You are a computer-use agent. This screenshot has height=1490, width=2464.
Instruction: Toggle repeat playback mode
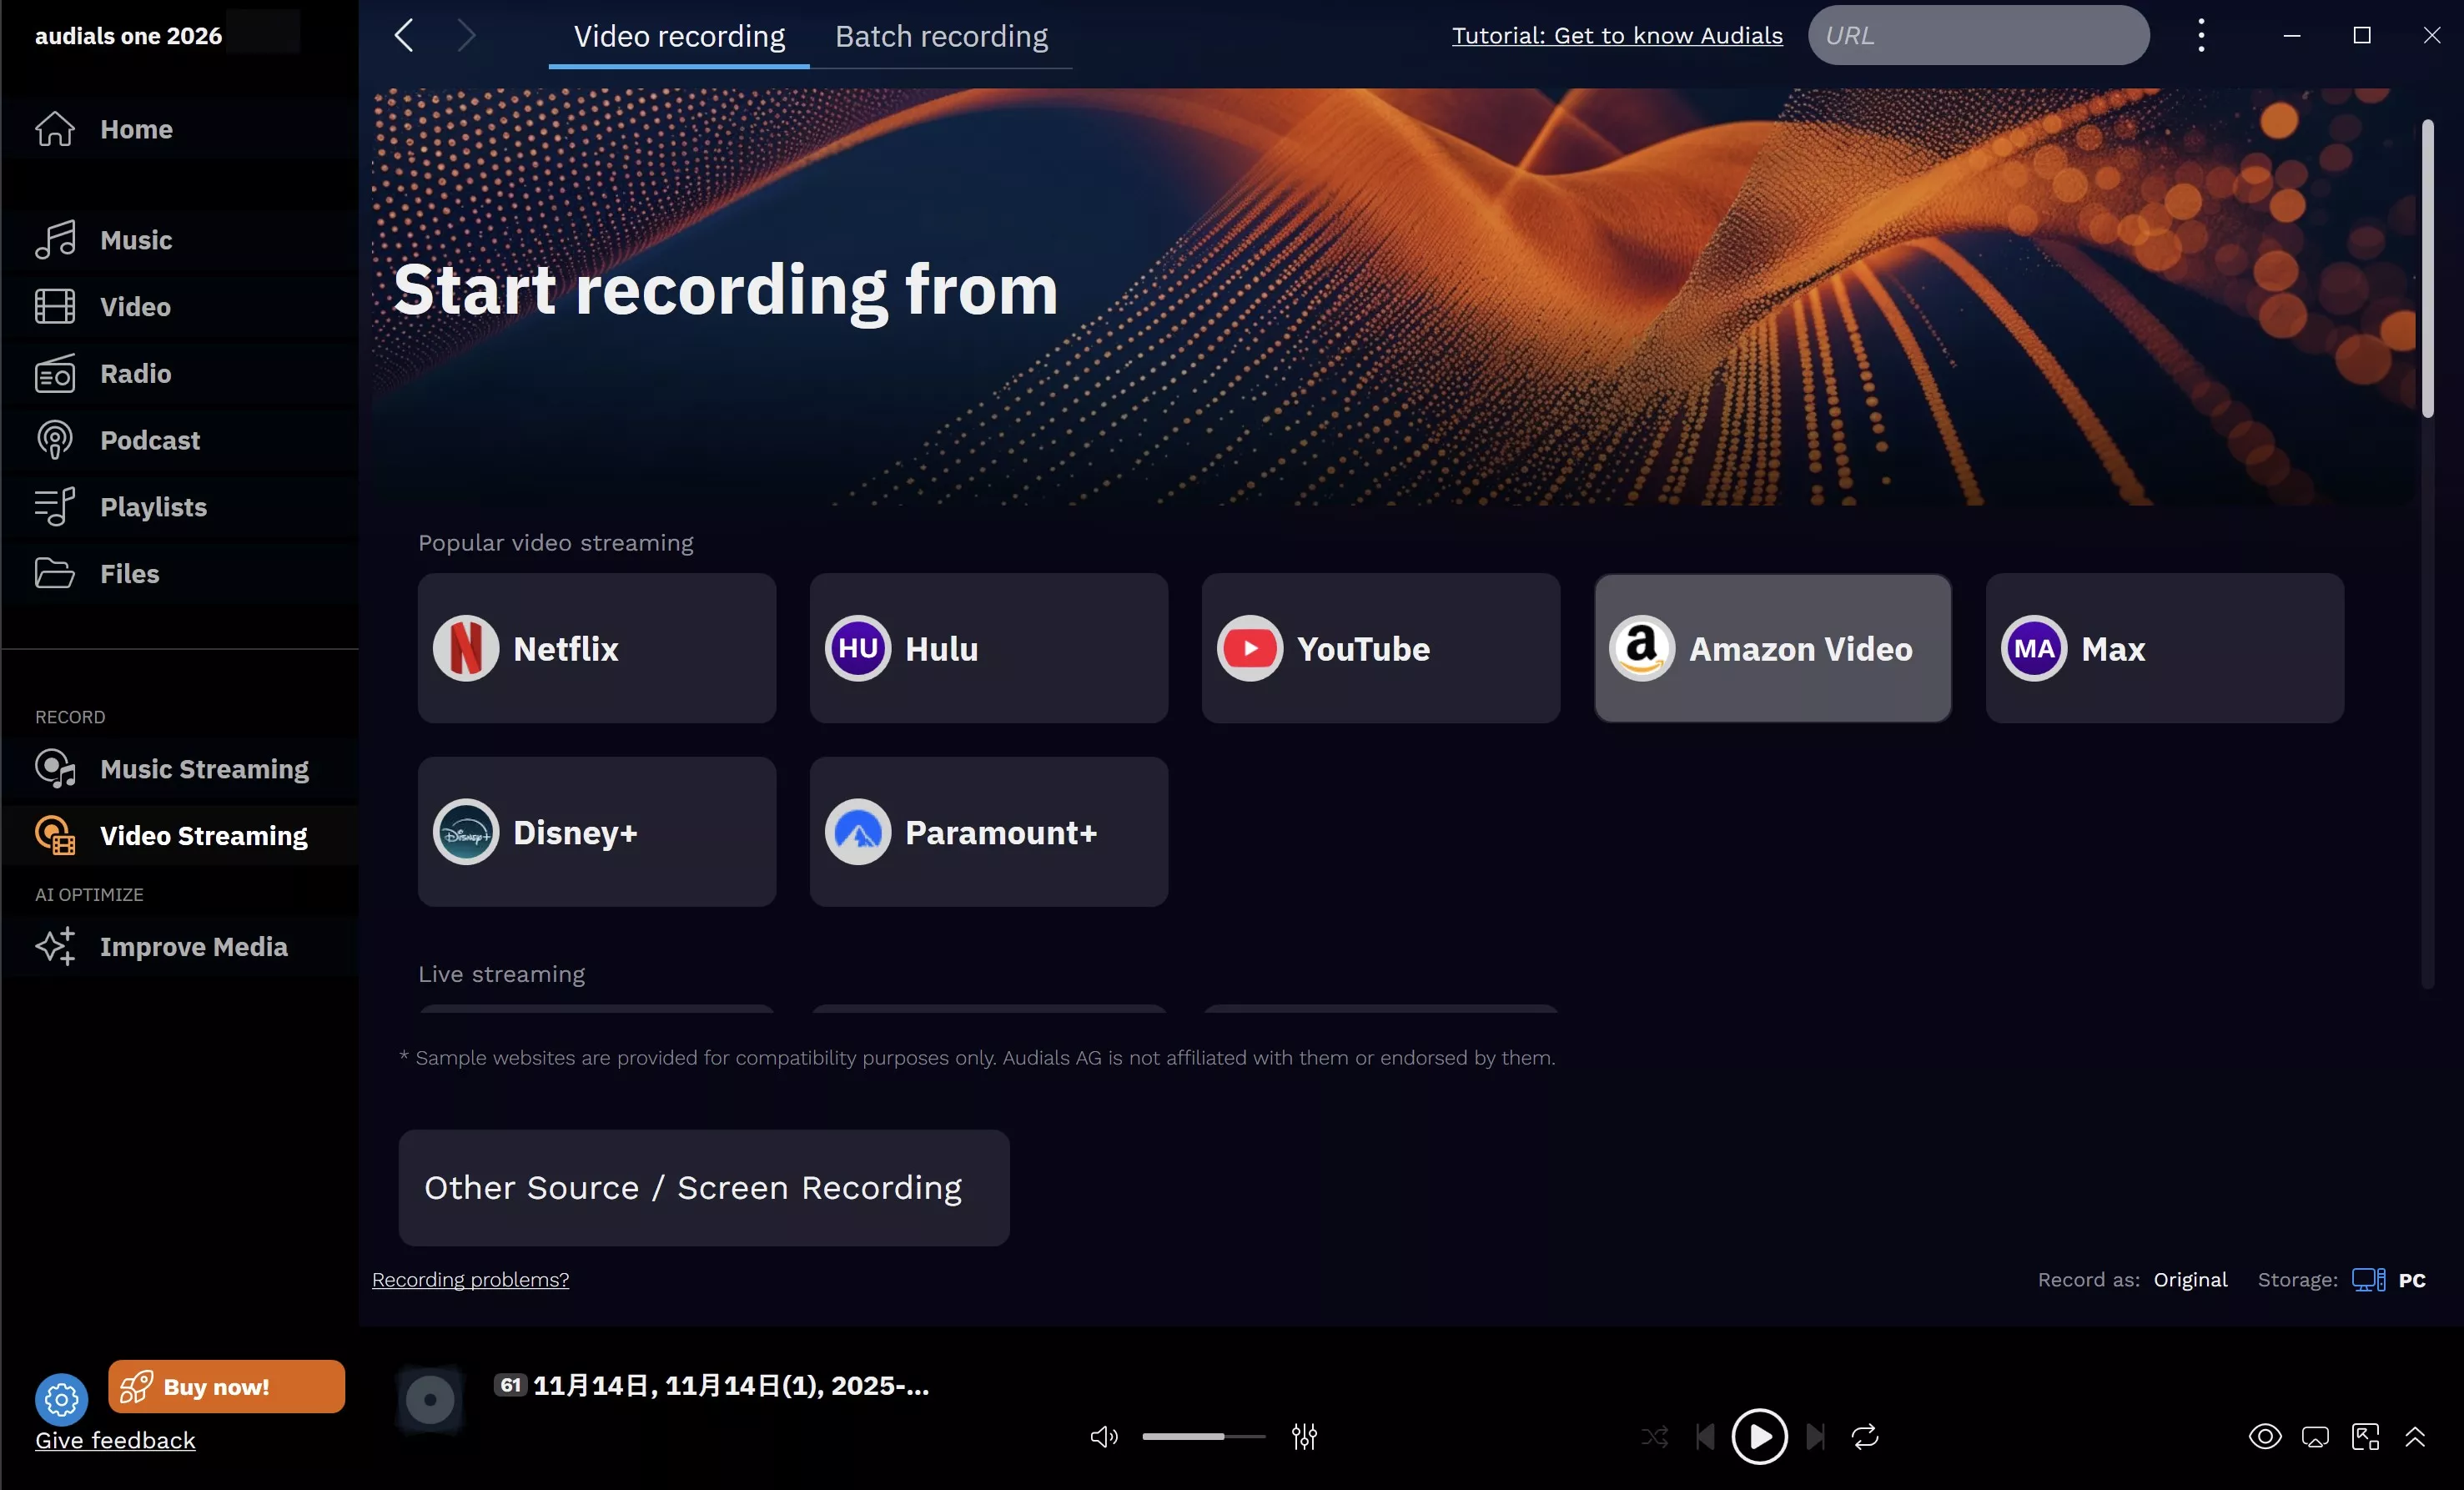click(1865, 1437)
